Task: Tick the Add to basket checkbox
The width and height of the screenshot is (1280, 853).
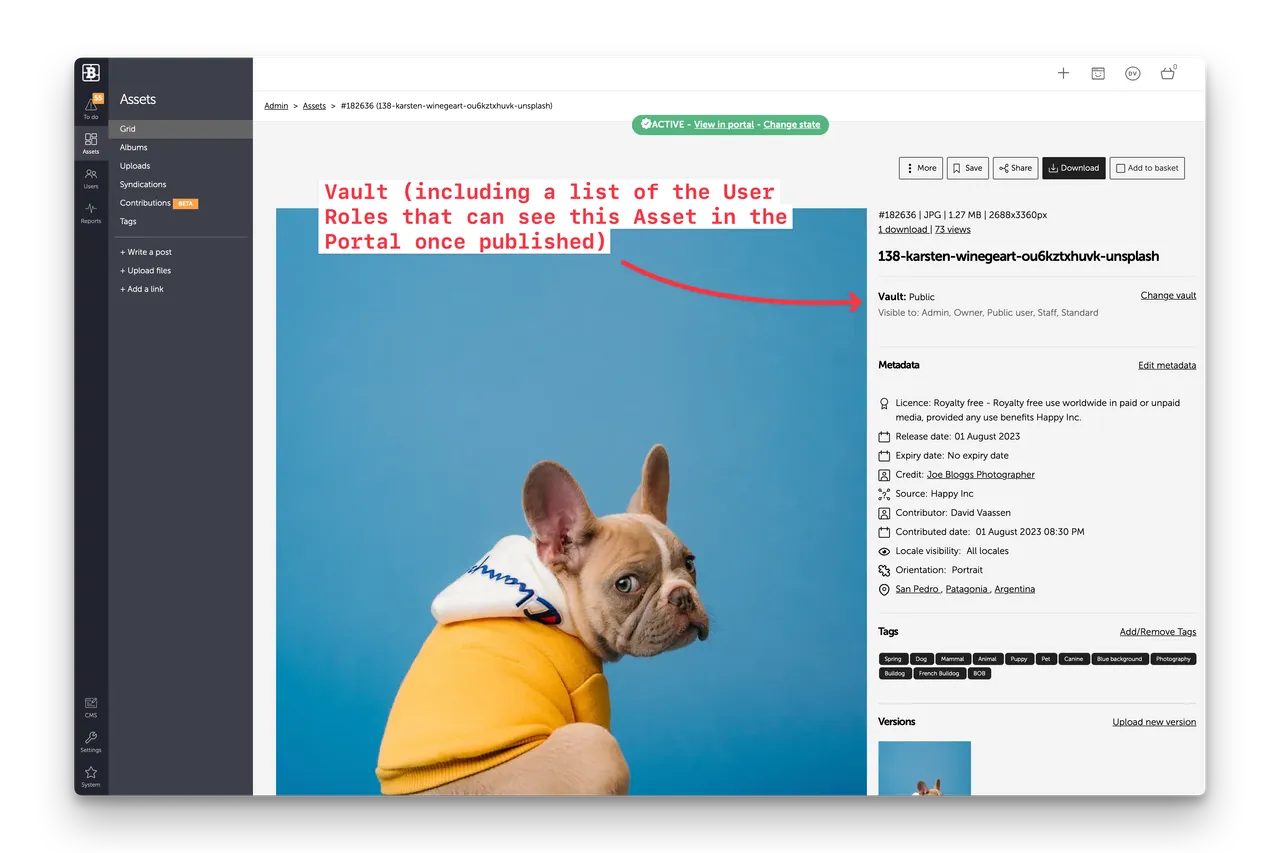Action: (x=1121, y=168)
